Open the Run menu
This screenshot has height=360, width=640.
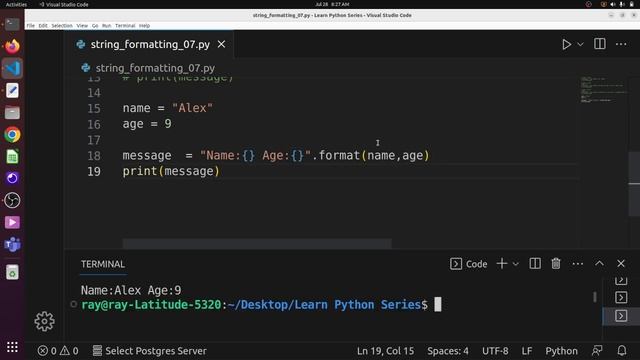pyautogui.click(x=107, y=26)
